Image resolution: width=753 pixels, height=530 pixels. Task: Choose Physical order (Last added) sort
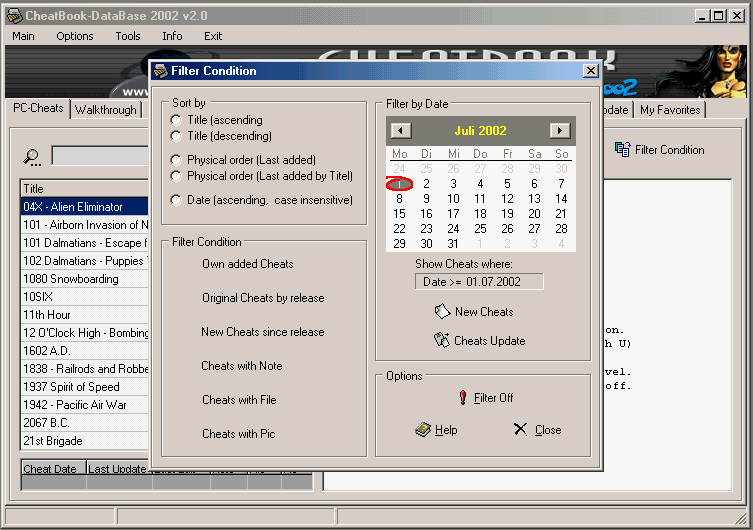tap(176, 160)
